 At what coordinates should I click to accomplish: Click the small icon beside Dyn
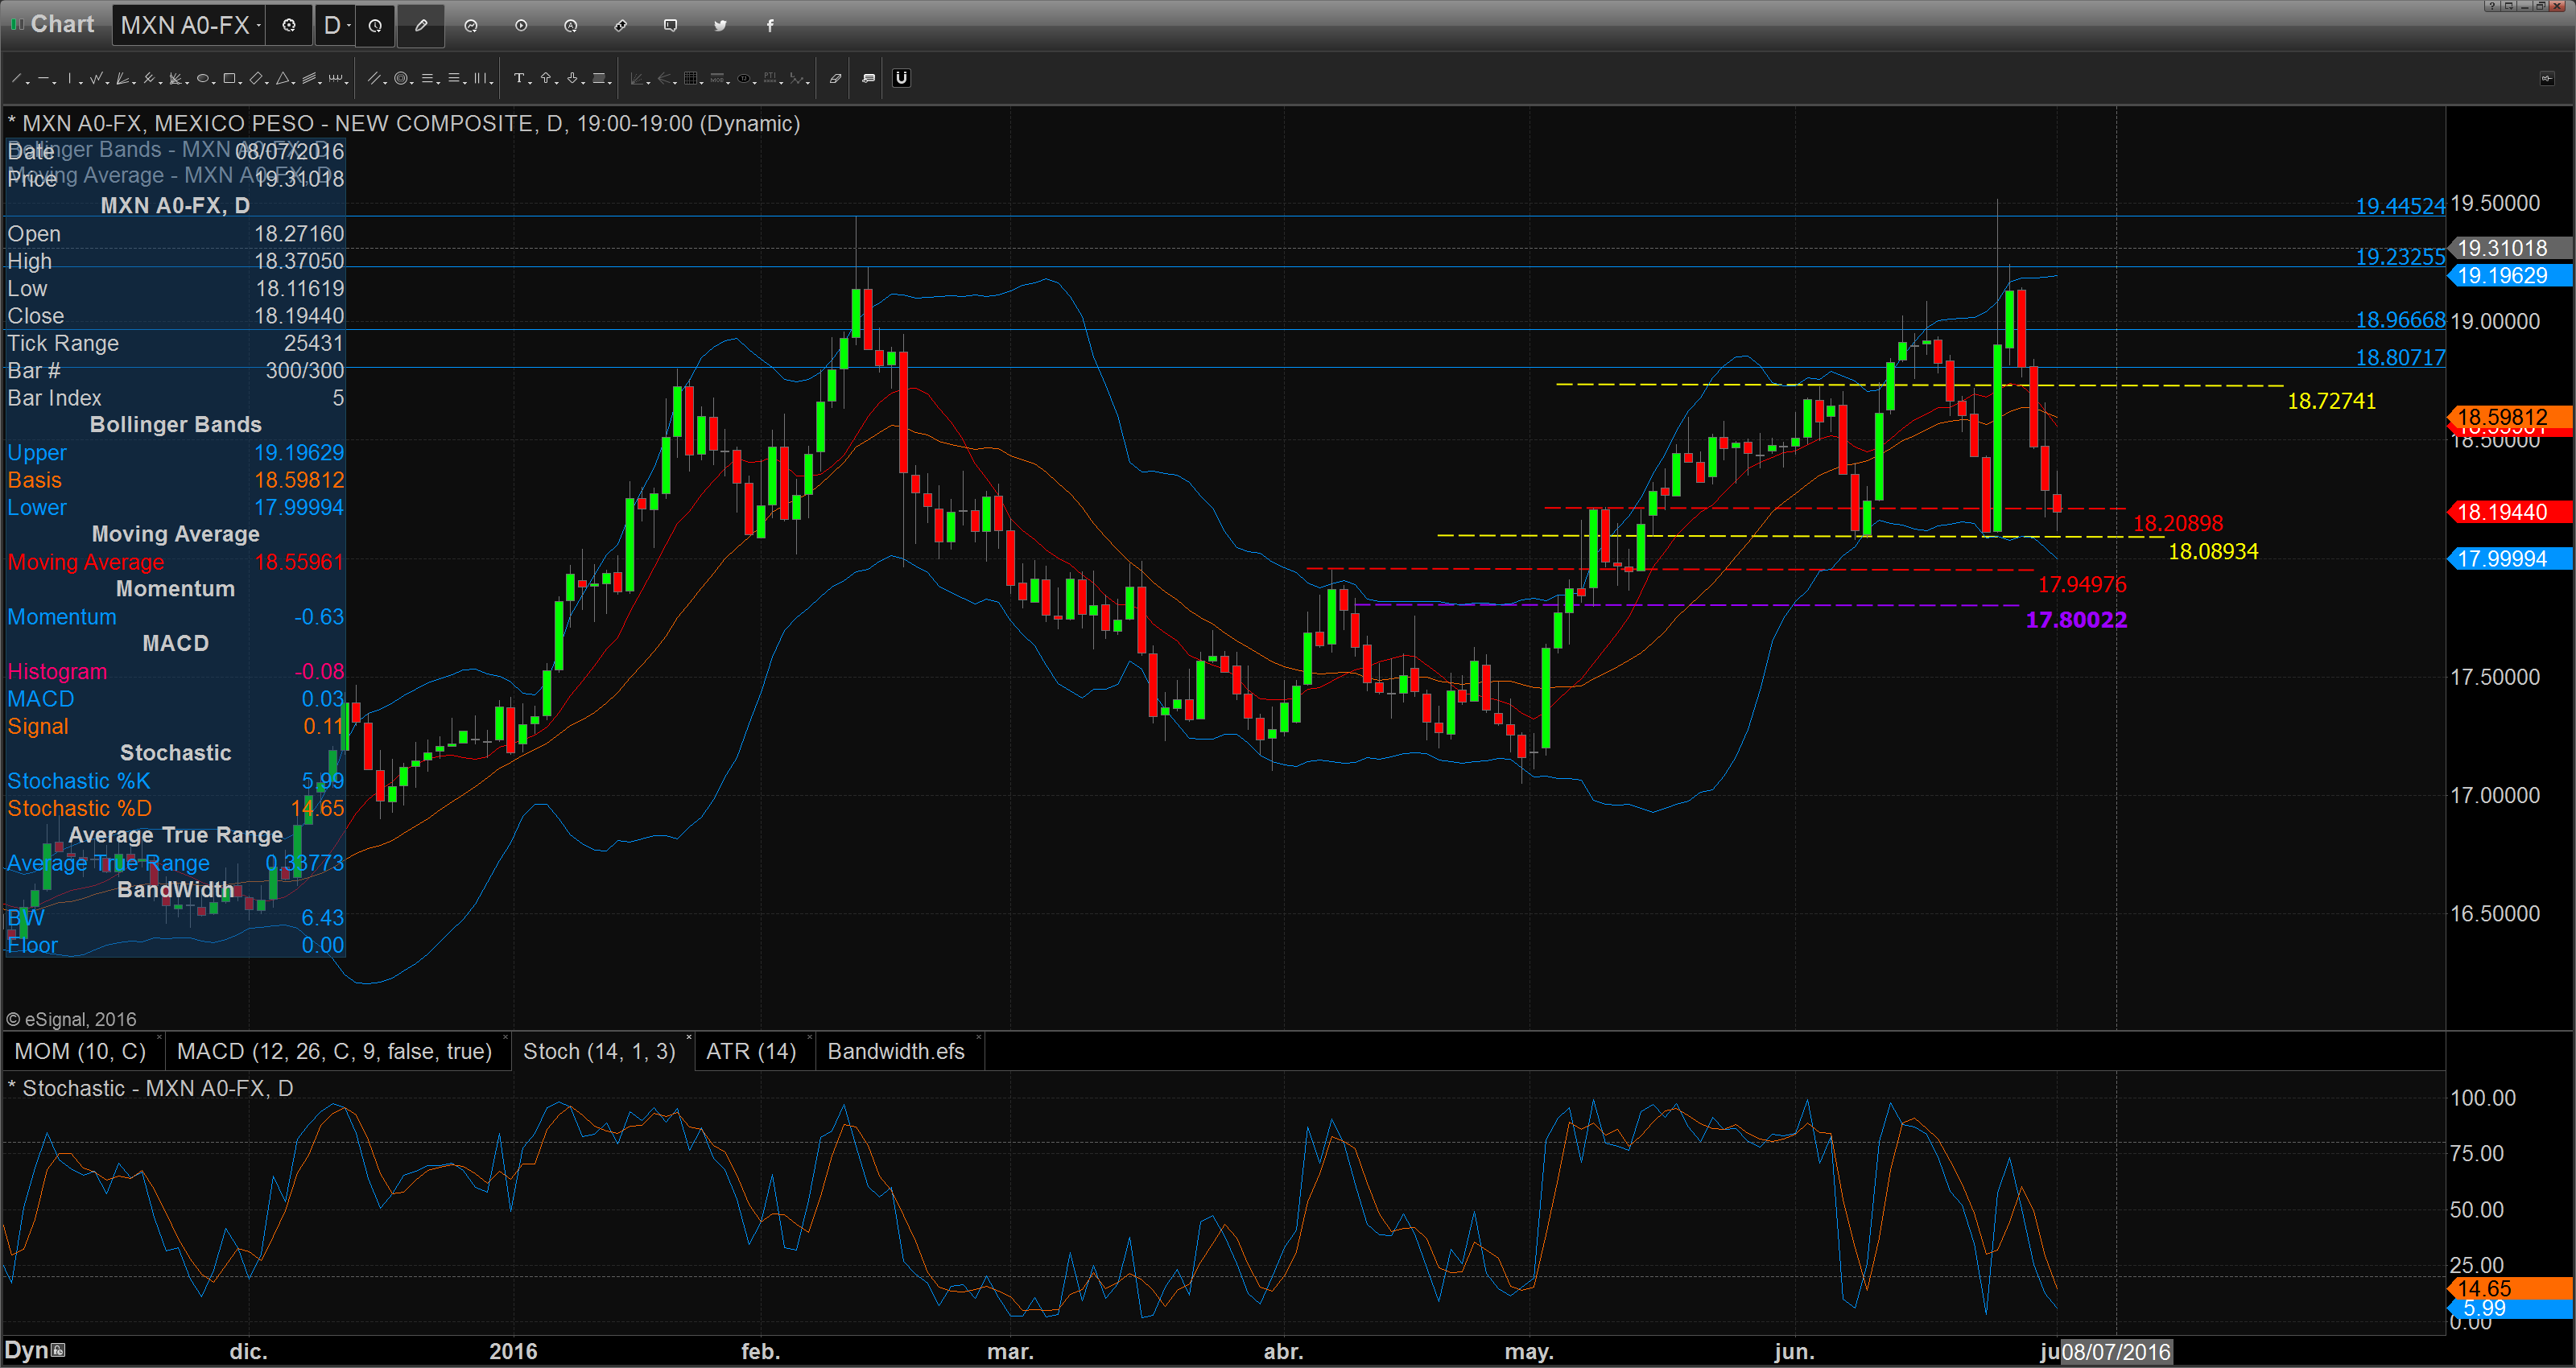[x=59, y=1350]
